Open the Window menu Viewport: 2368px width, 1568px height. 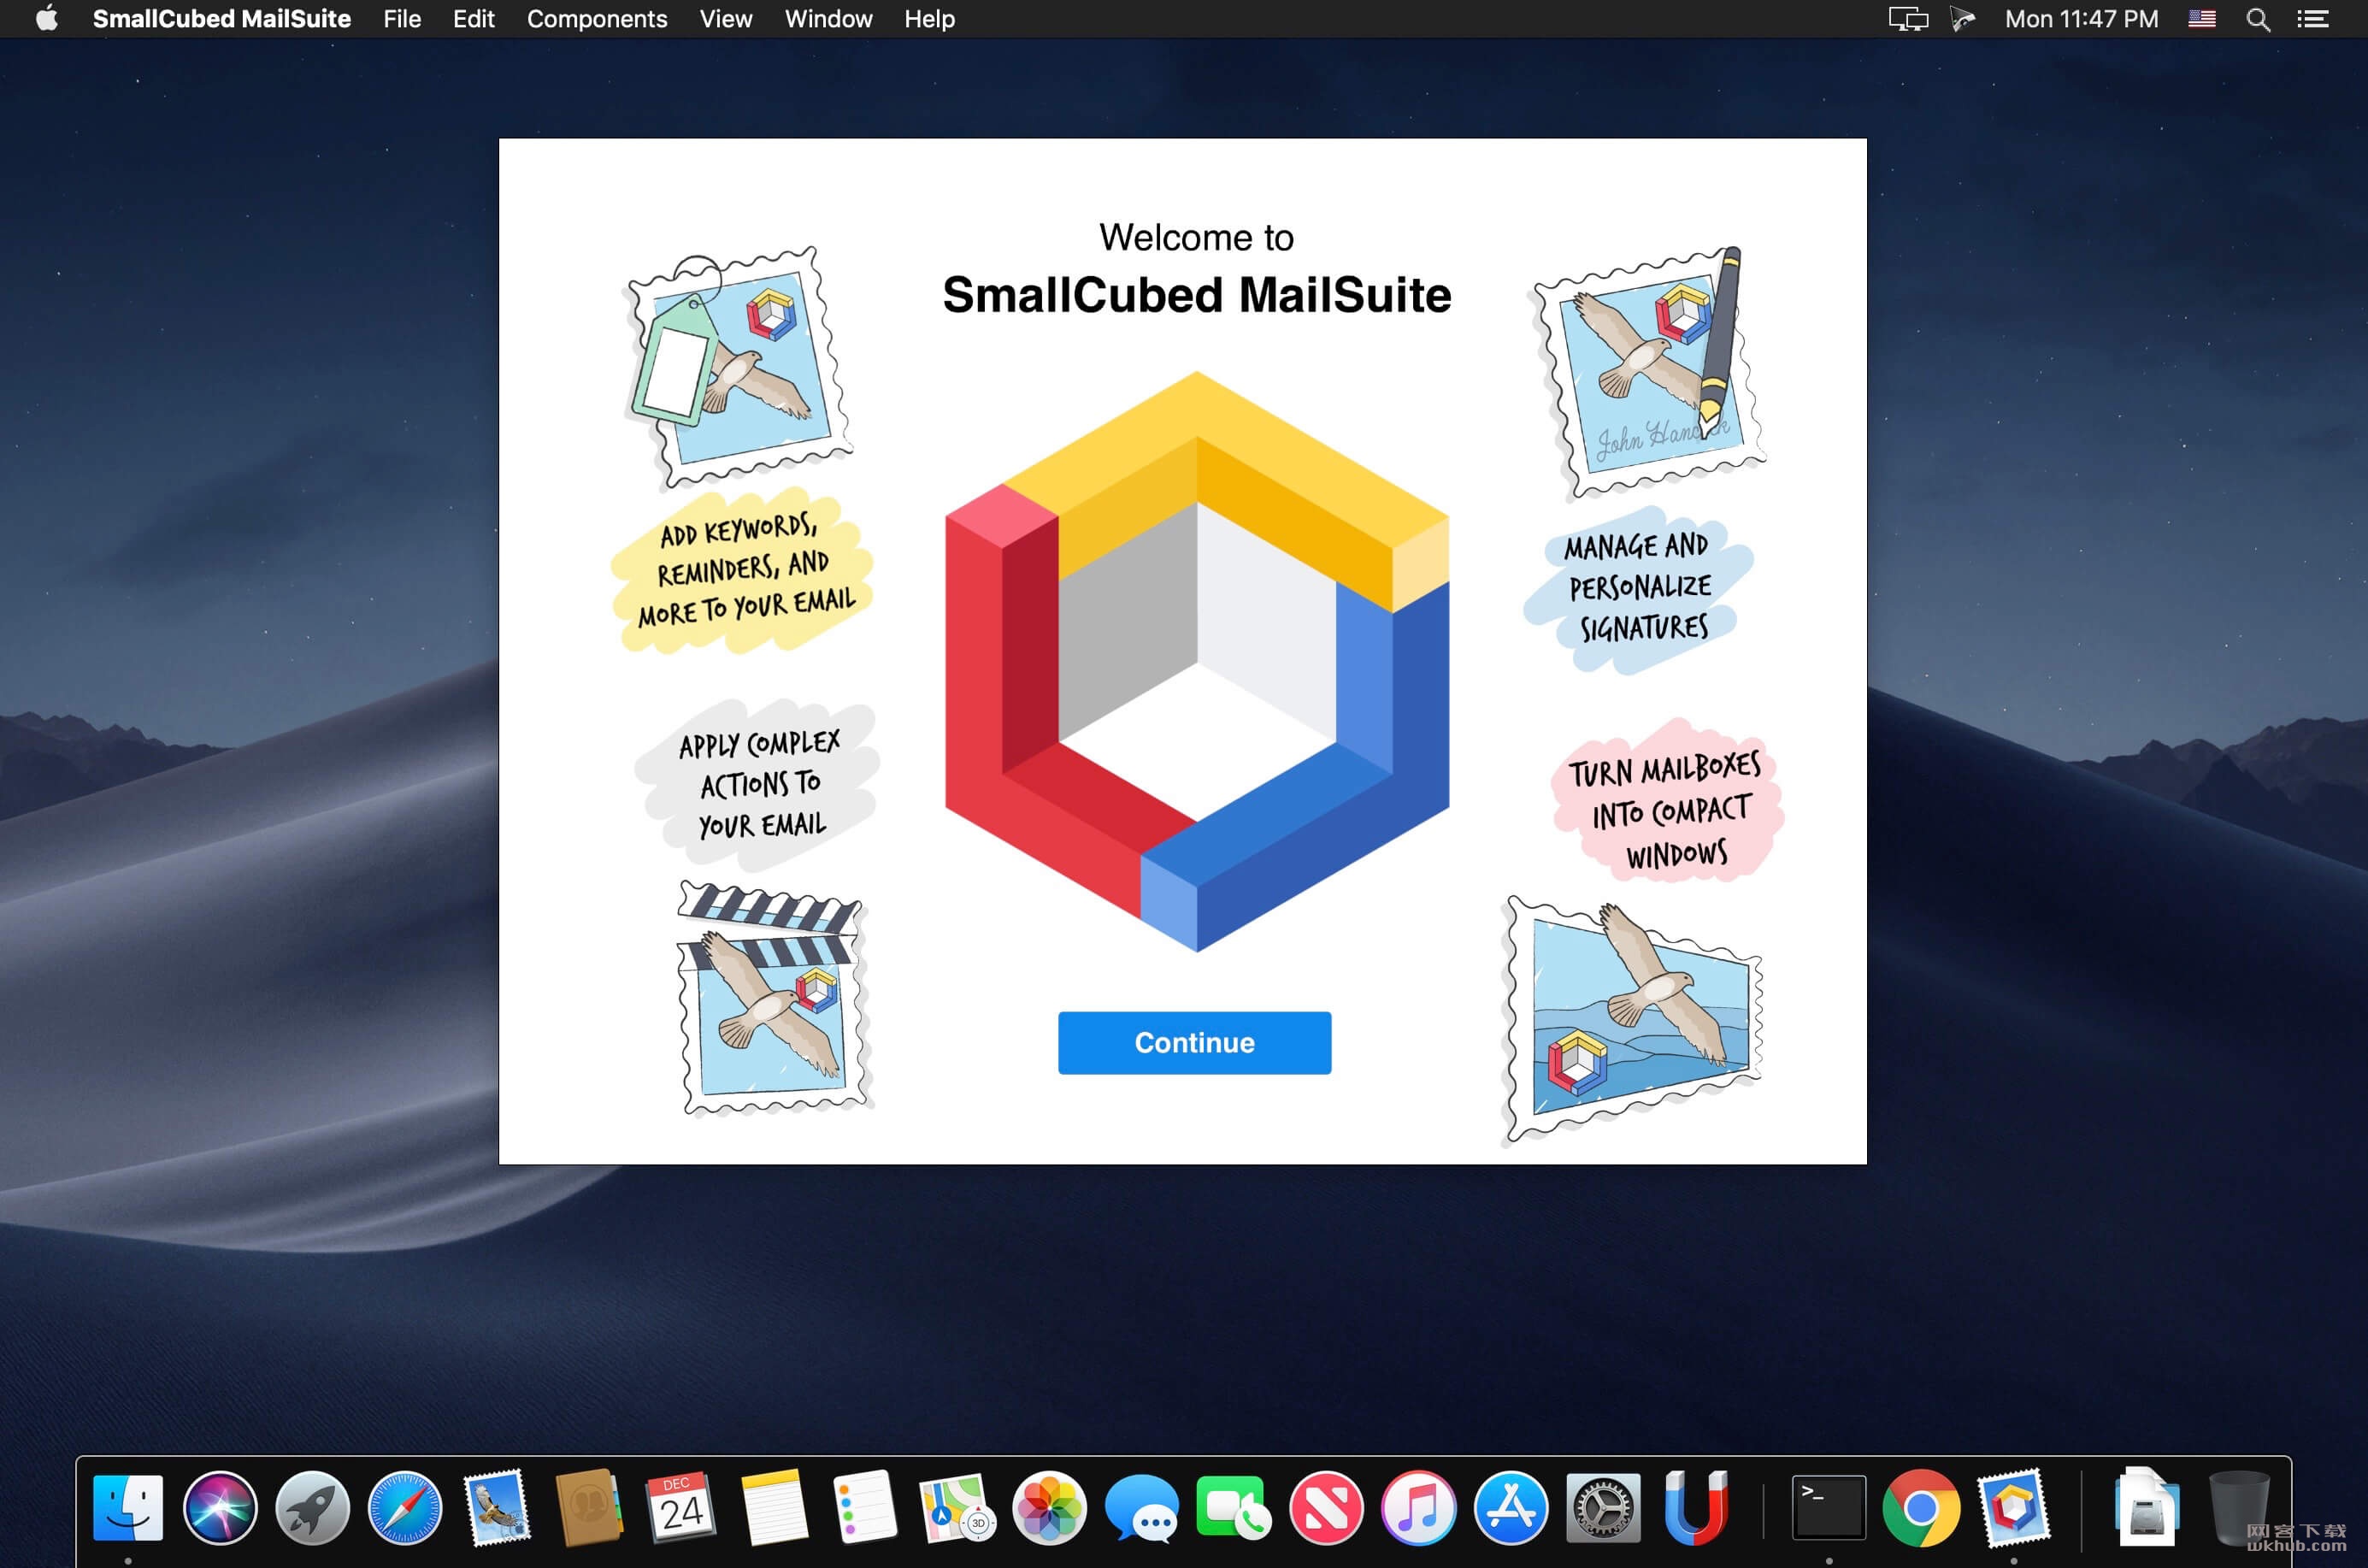pos(828,19)
